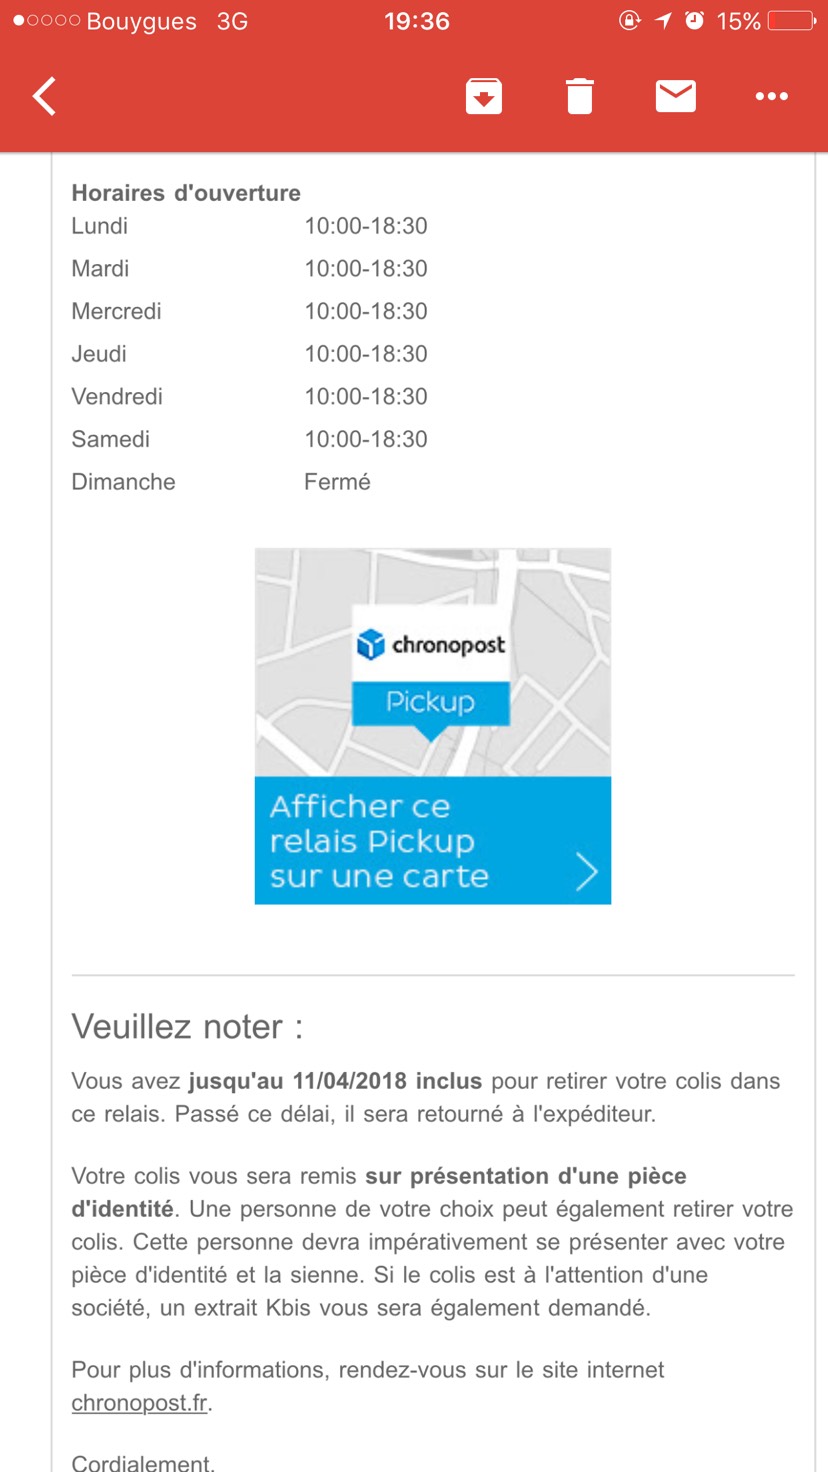828x1472 pixels.
Task: Tap the back arrow to return to inbox
Action: (x=45, y=96)
